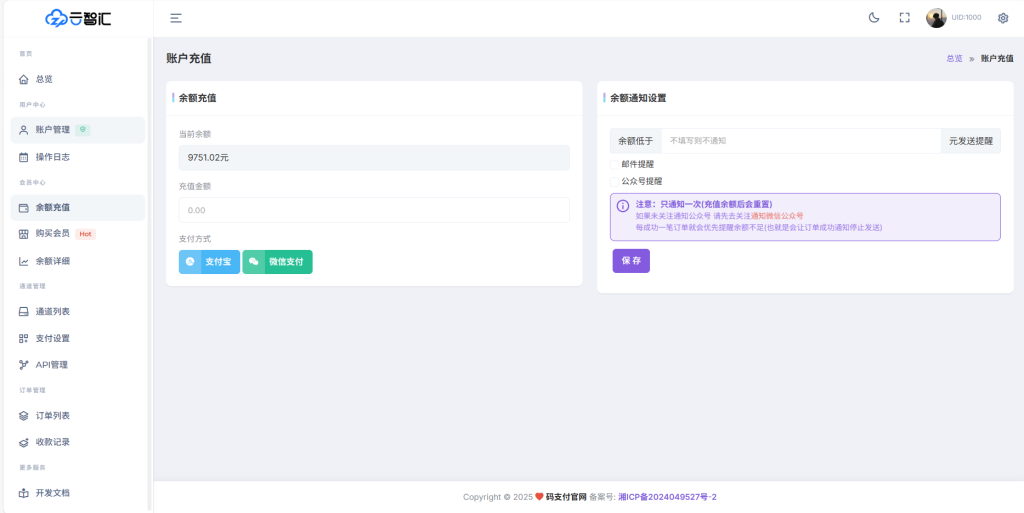Open 湘ICP备2024049527号-2 link
Screen dimensions: 1024x513
coord(667,497)
